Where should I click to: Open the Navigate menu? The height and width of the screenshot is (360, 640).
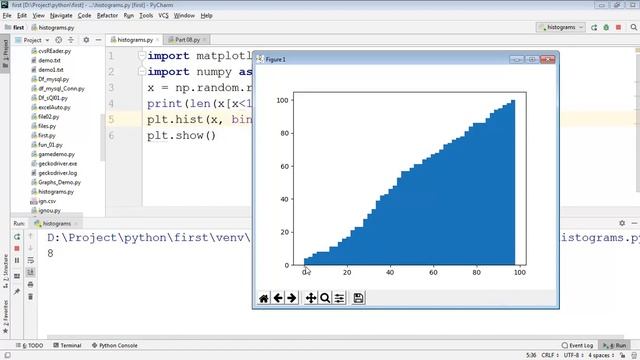[x=61, y=16]
